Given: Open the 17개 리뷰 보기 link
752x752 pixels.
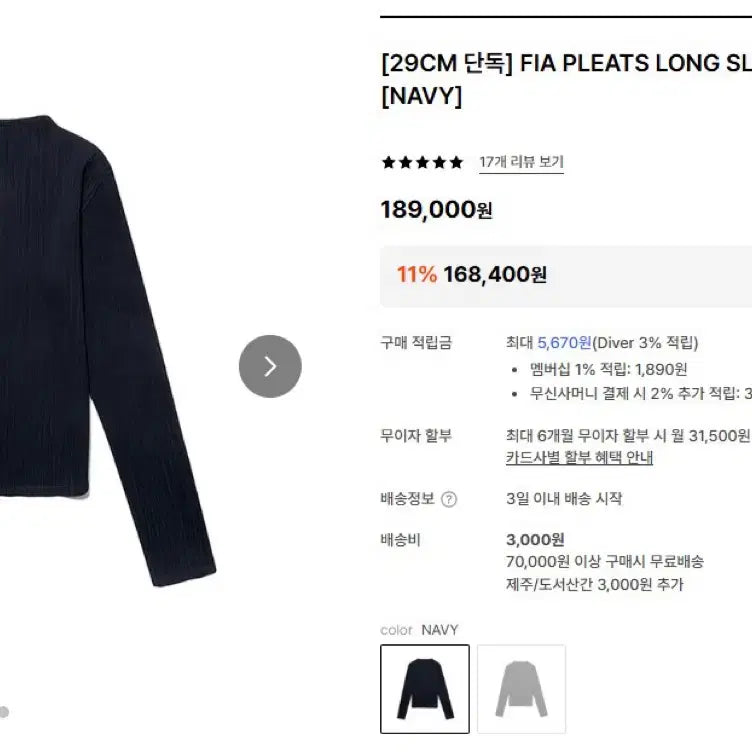Looking at the screenshot, I should point(521,162).
